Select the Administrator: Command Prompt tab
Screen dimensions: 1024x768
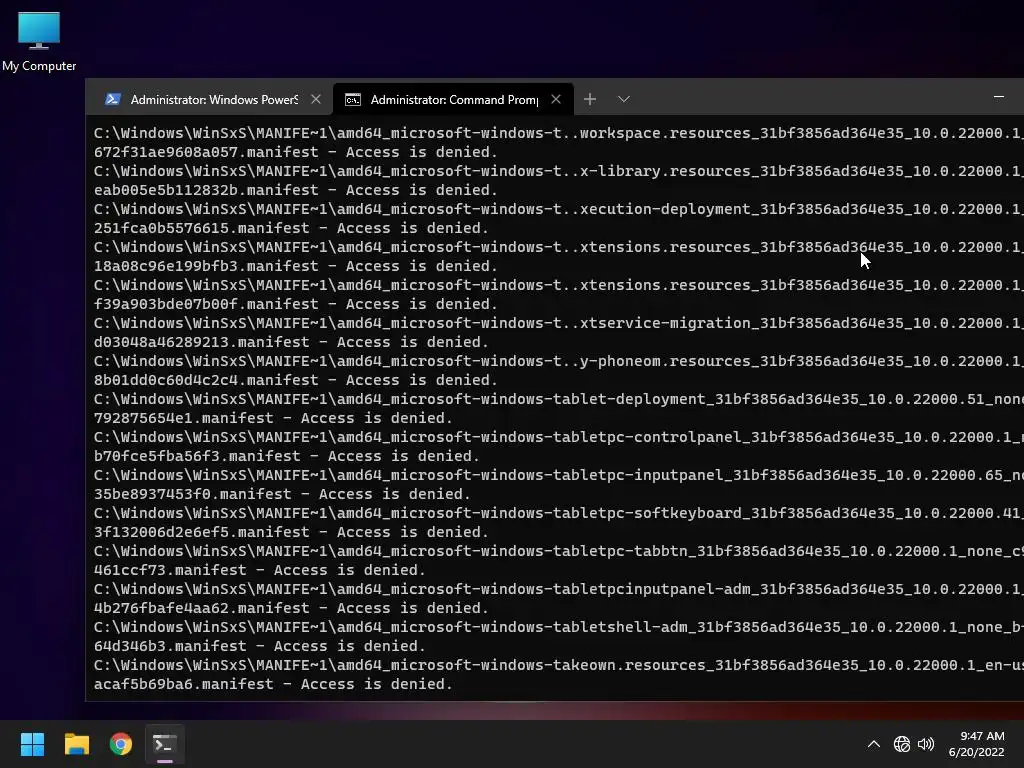(453, 99)
